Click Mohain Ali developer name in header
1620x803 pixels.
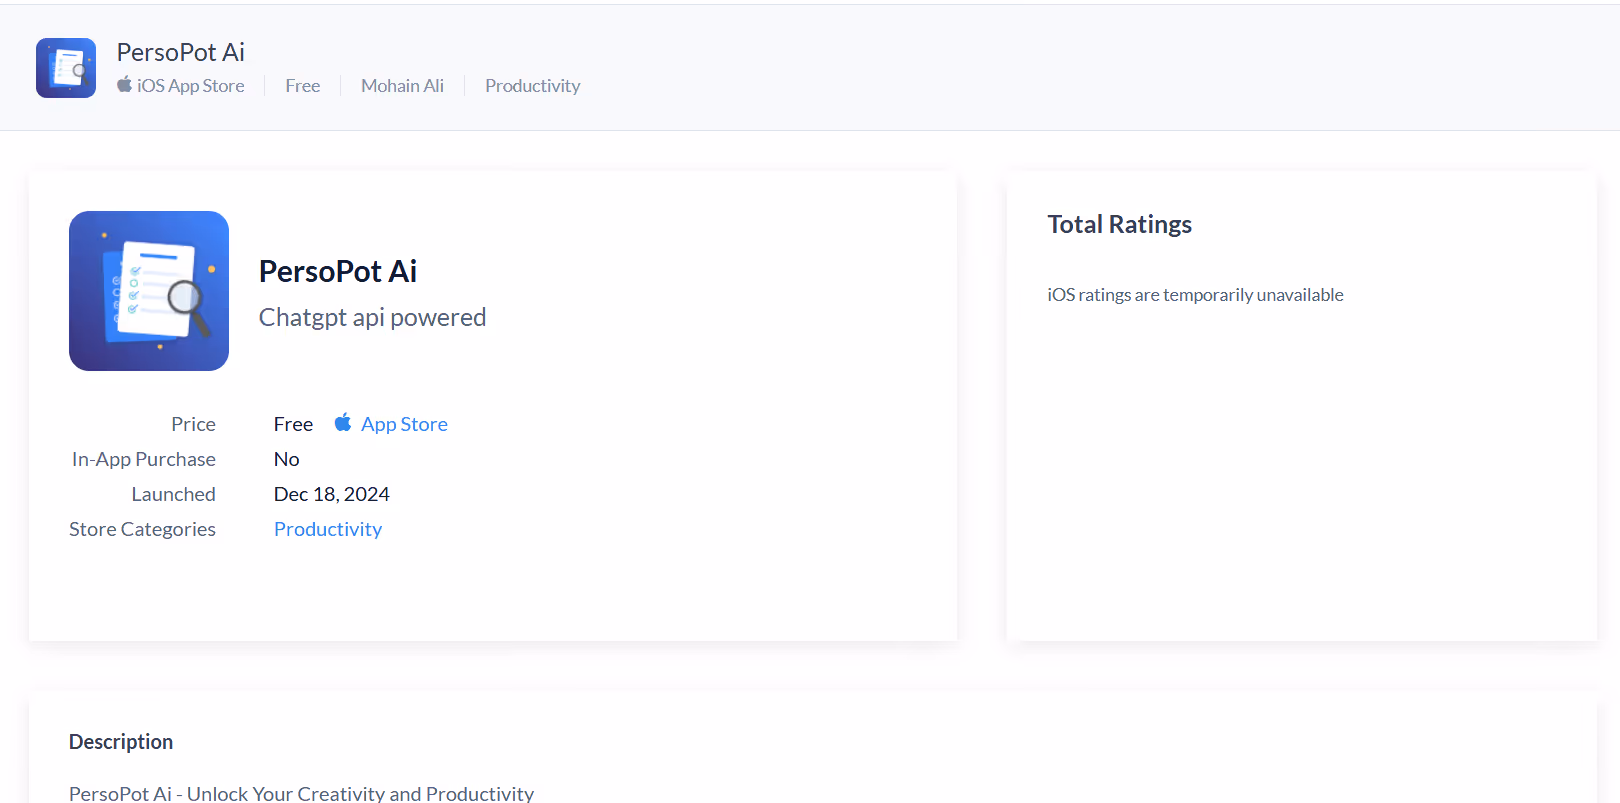click(402, 86)
